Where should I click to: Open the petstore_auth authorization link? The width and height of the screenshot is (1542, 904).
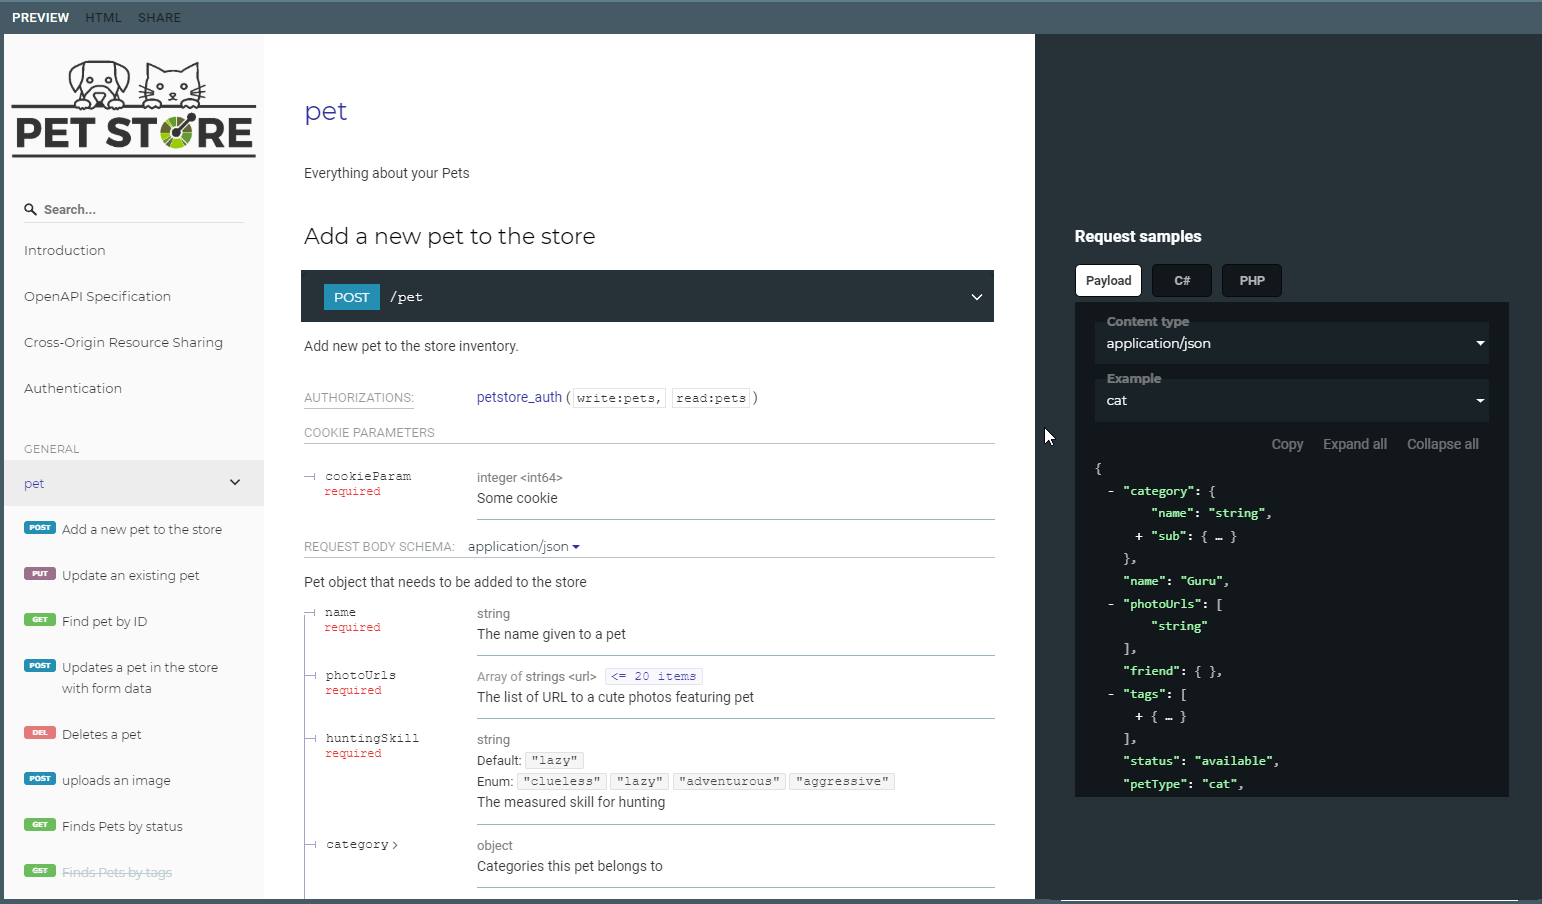pos(519,396)
